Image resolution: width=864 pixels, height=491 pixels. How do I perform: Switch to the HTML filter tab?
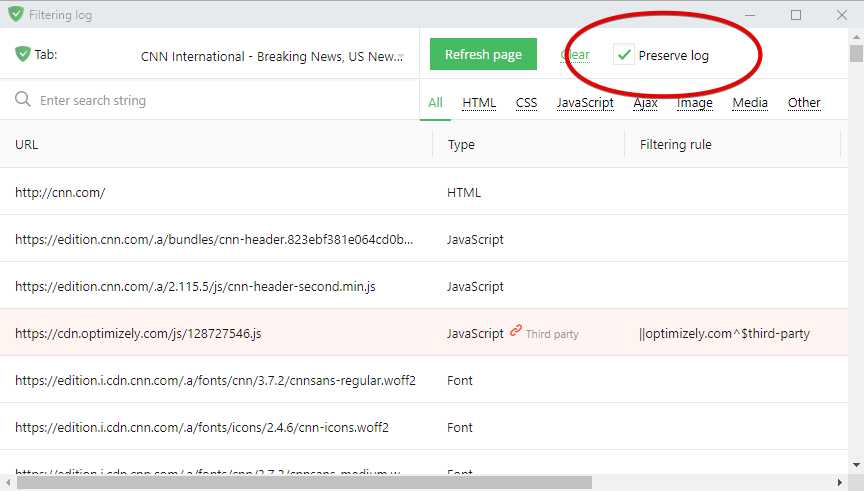[x=479, y=102]
